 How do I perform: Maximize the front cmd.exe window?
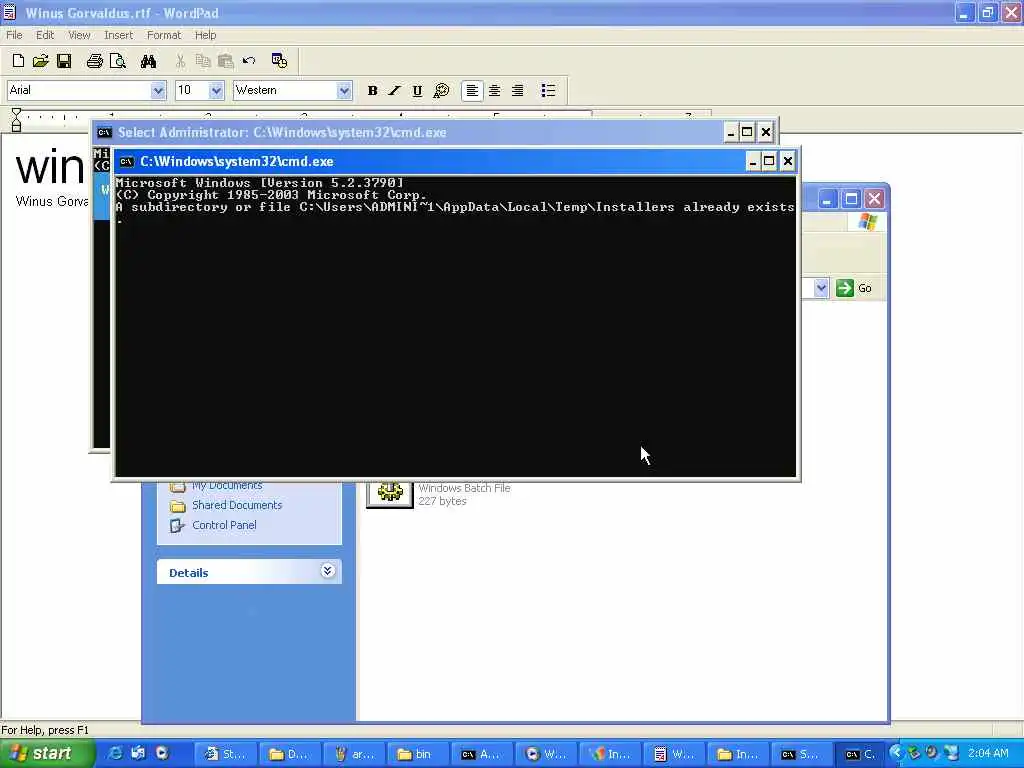pos(769,161)
